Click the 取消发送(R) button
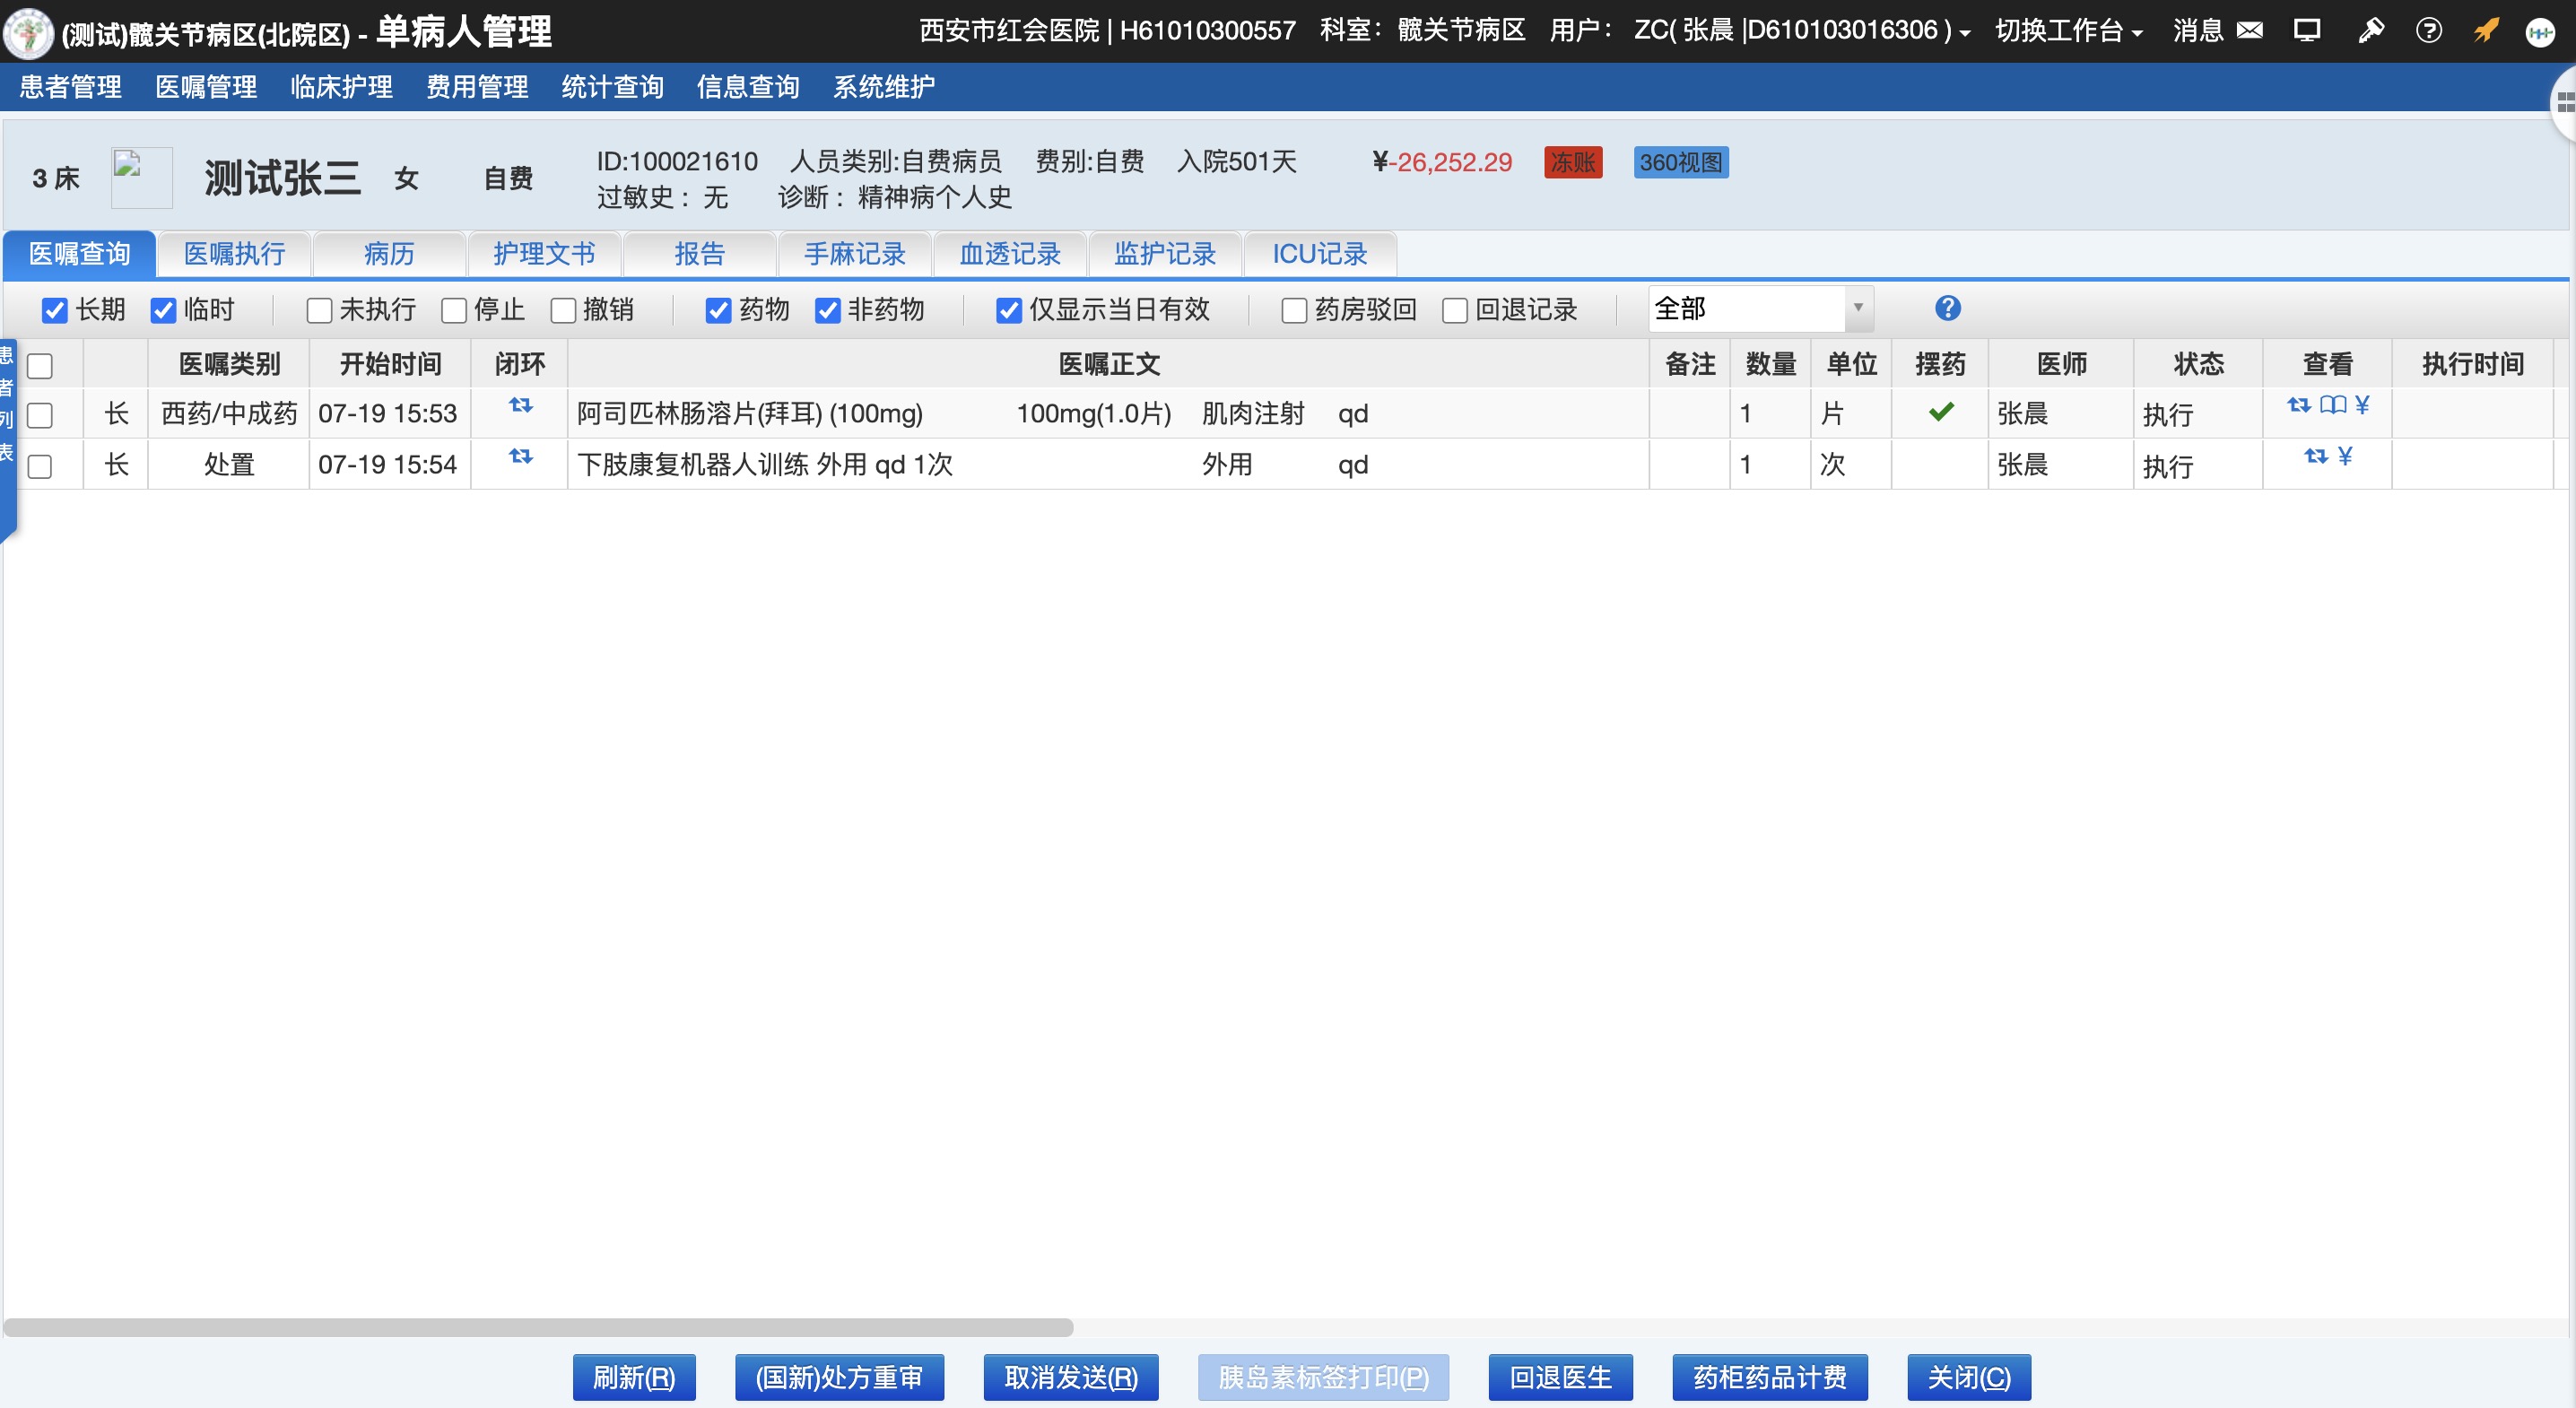This screenshot has width=2576, height=1408. (x=1071, y=1378)
